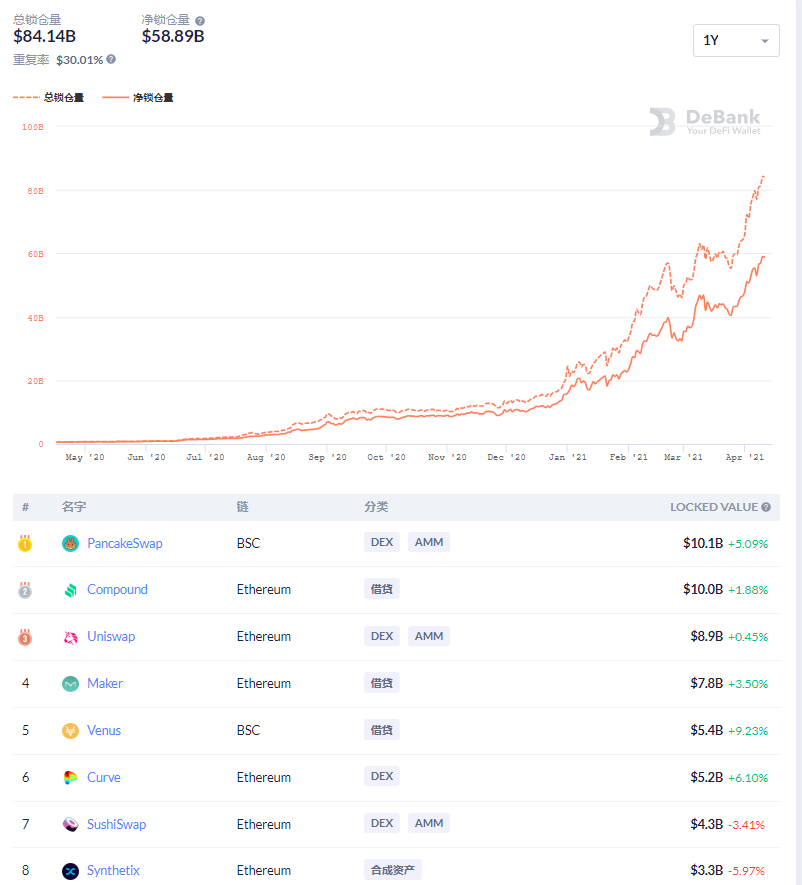Click the DEX tag in Curve row
Viewport: 802px width, 885px height.
click(x=382, y=776)
